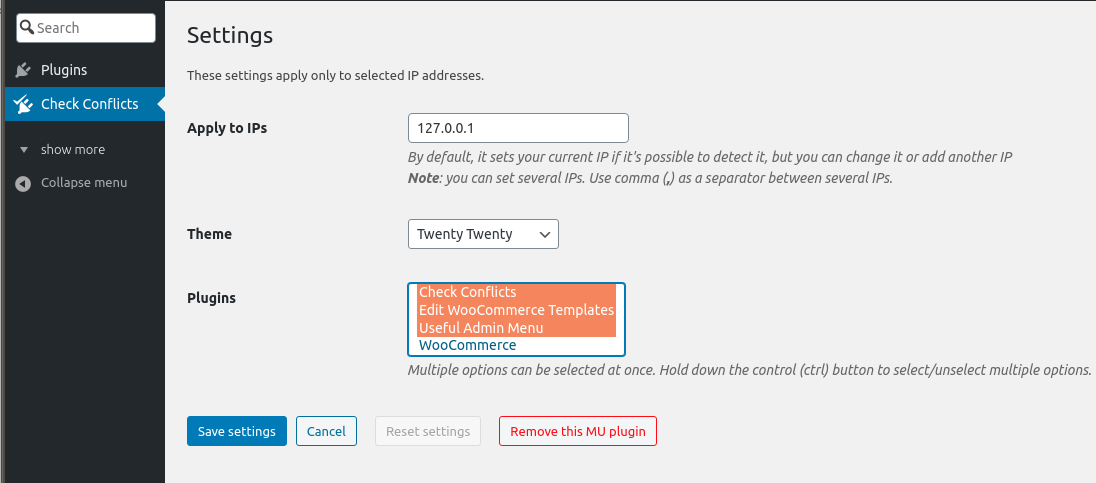1096x483 pixels.
Task: Click the show more triangle icon
Action: coord(24,150)
